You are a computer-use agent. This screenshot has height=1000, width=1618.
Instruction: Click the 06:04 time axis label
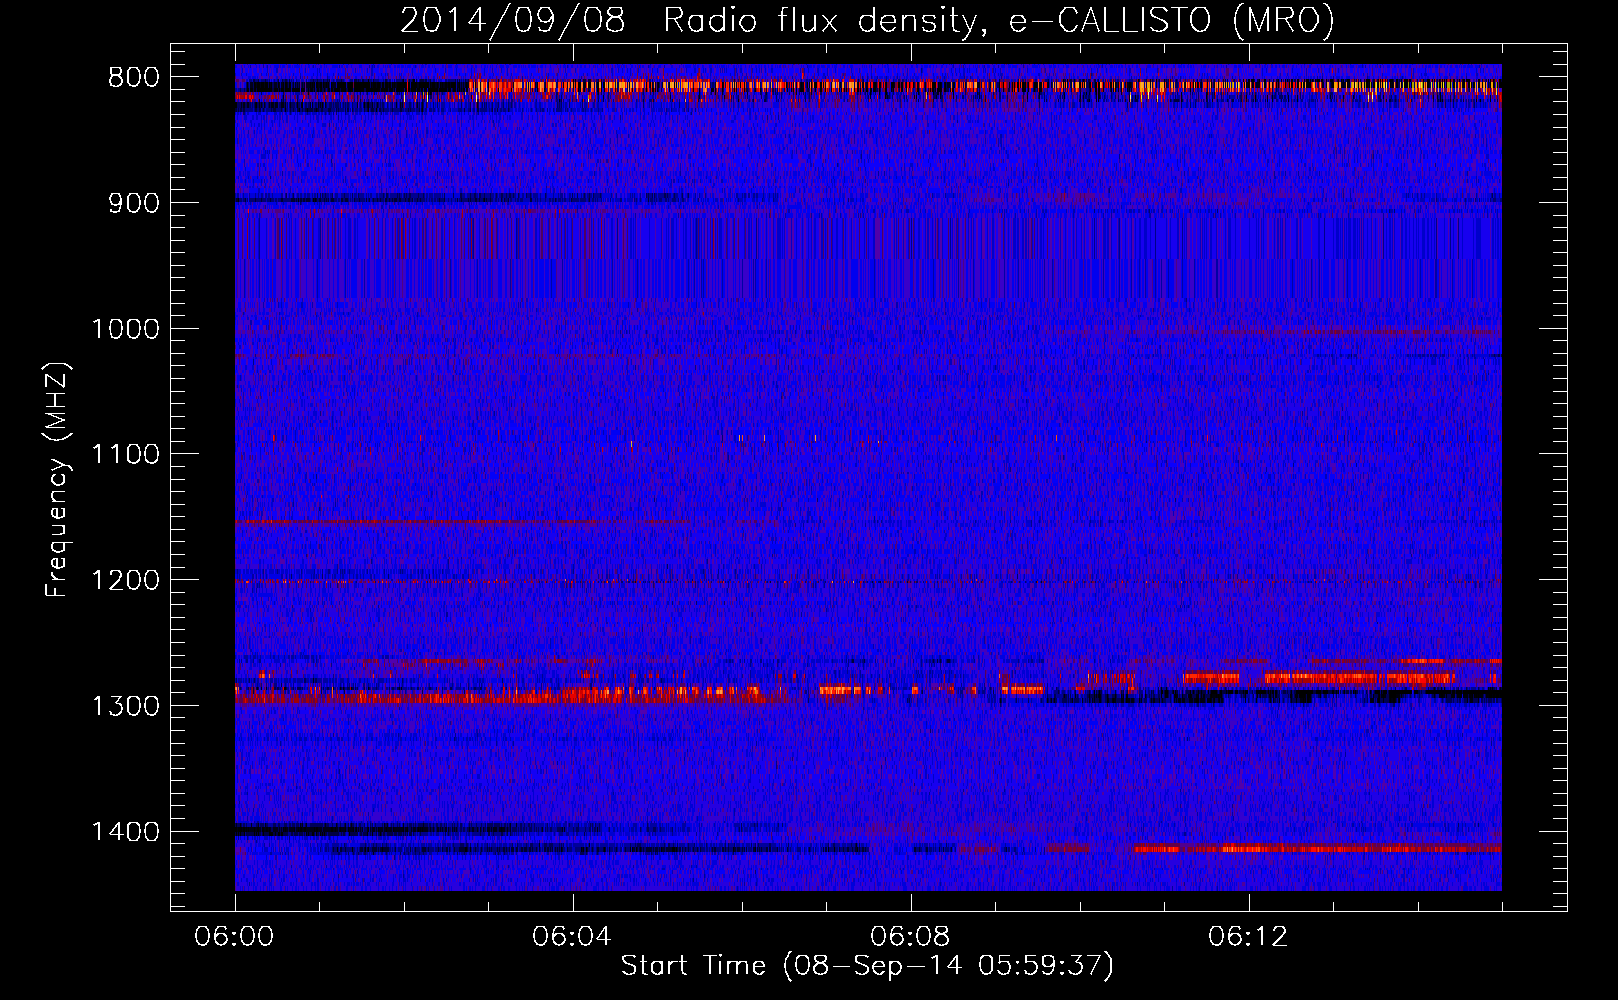pos(572,937)
